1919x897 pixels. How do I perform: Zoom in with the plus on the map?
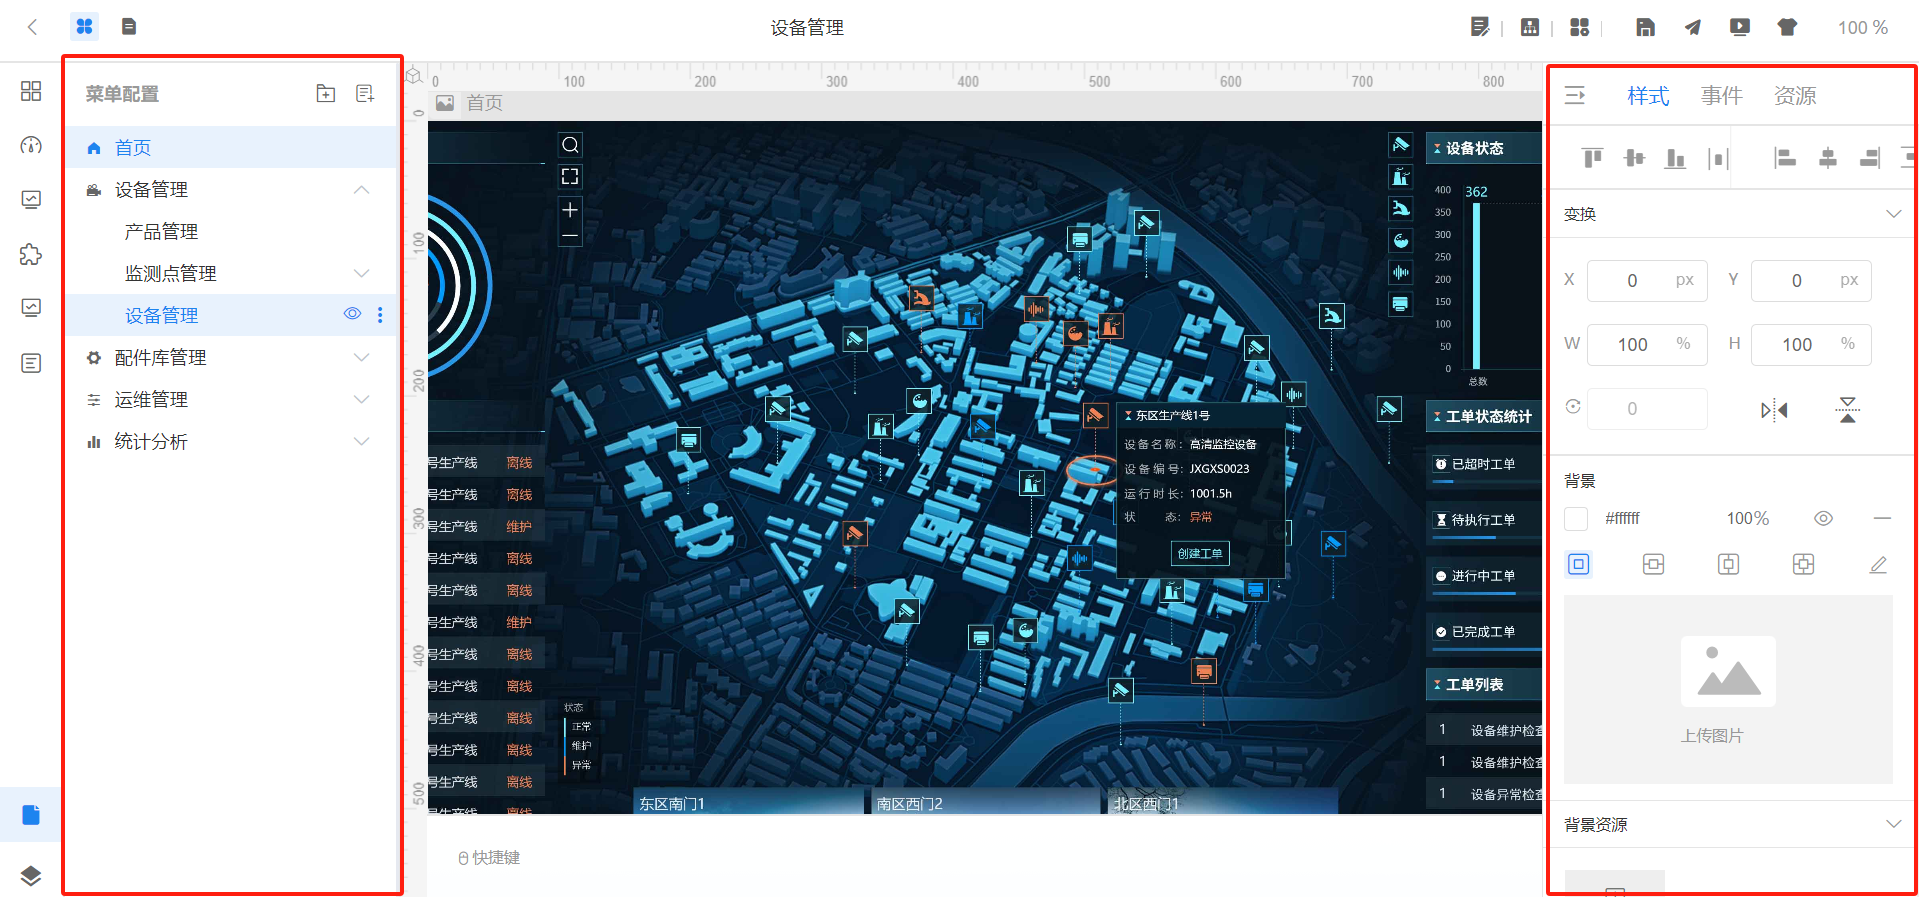click(570, 209)
